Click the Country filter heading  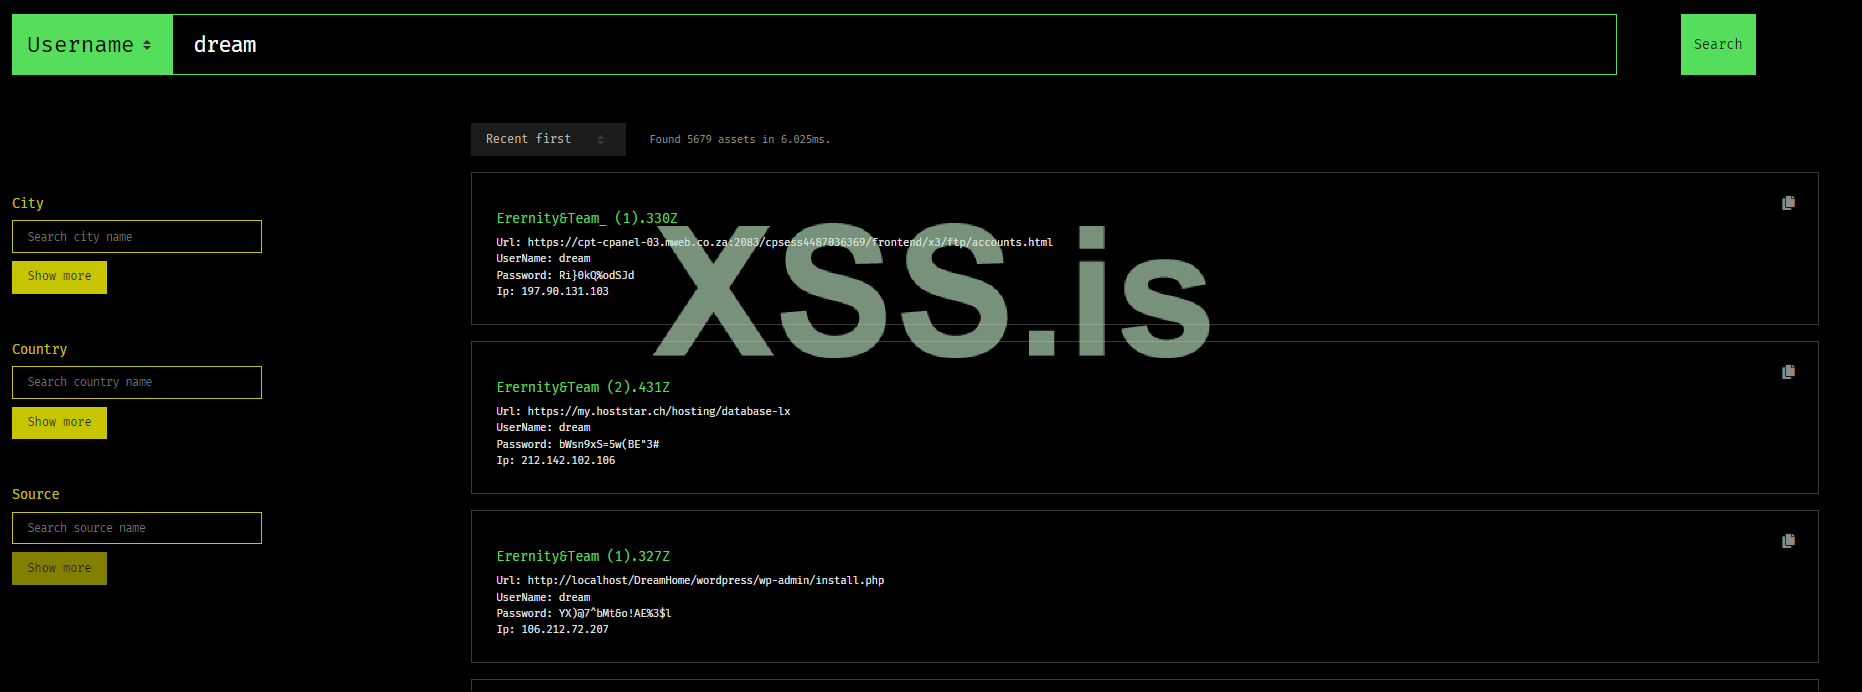pyautogui.click(x=40, y=349)
